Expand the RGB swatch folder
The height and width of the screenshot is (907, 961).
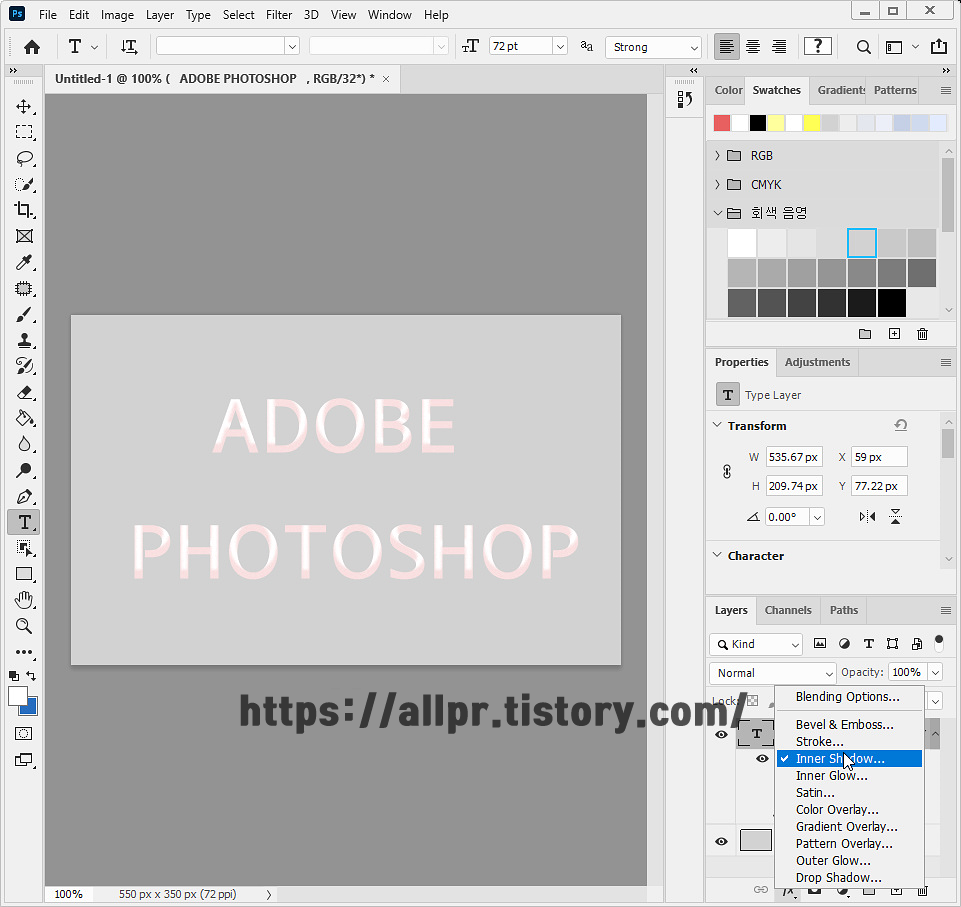pos(717,156)
